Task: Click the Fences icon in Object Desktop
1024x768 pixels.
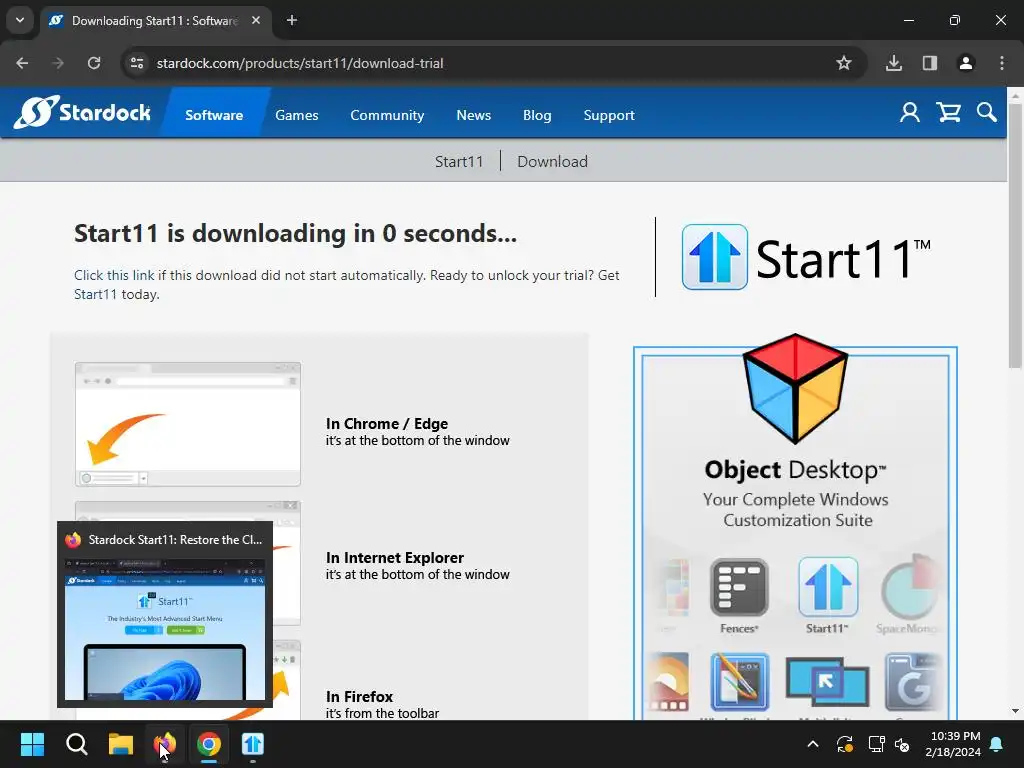Action: pos(739,587)
